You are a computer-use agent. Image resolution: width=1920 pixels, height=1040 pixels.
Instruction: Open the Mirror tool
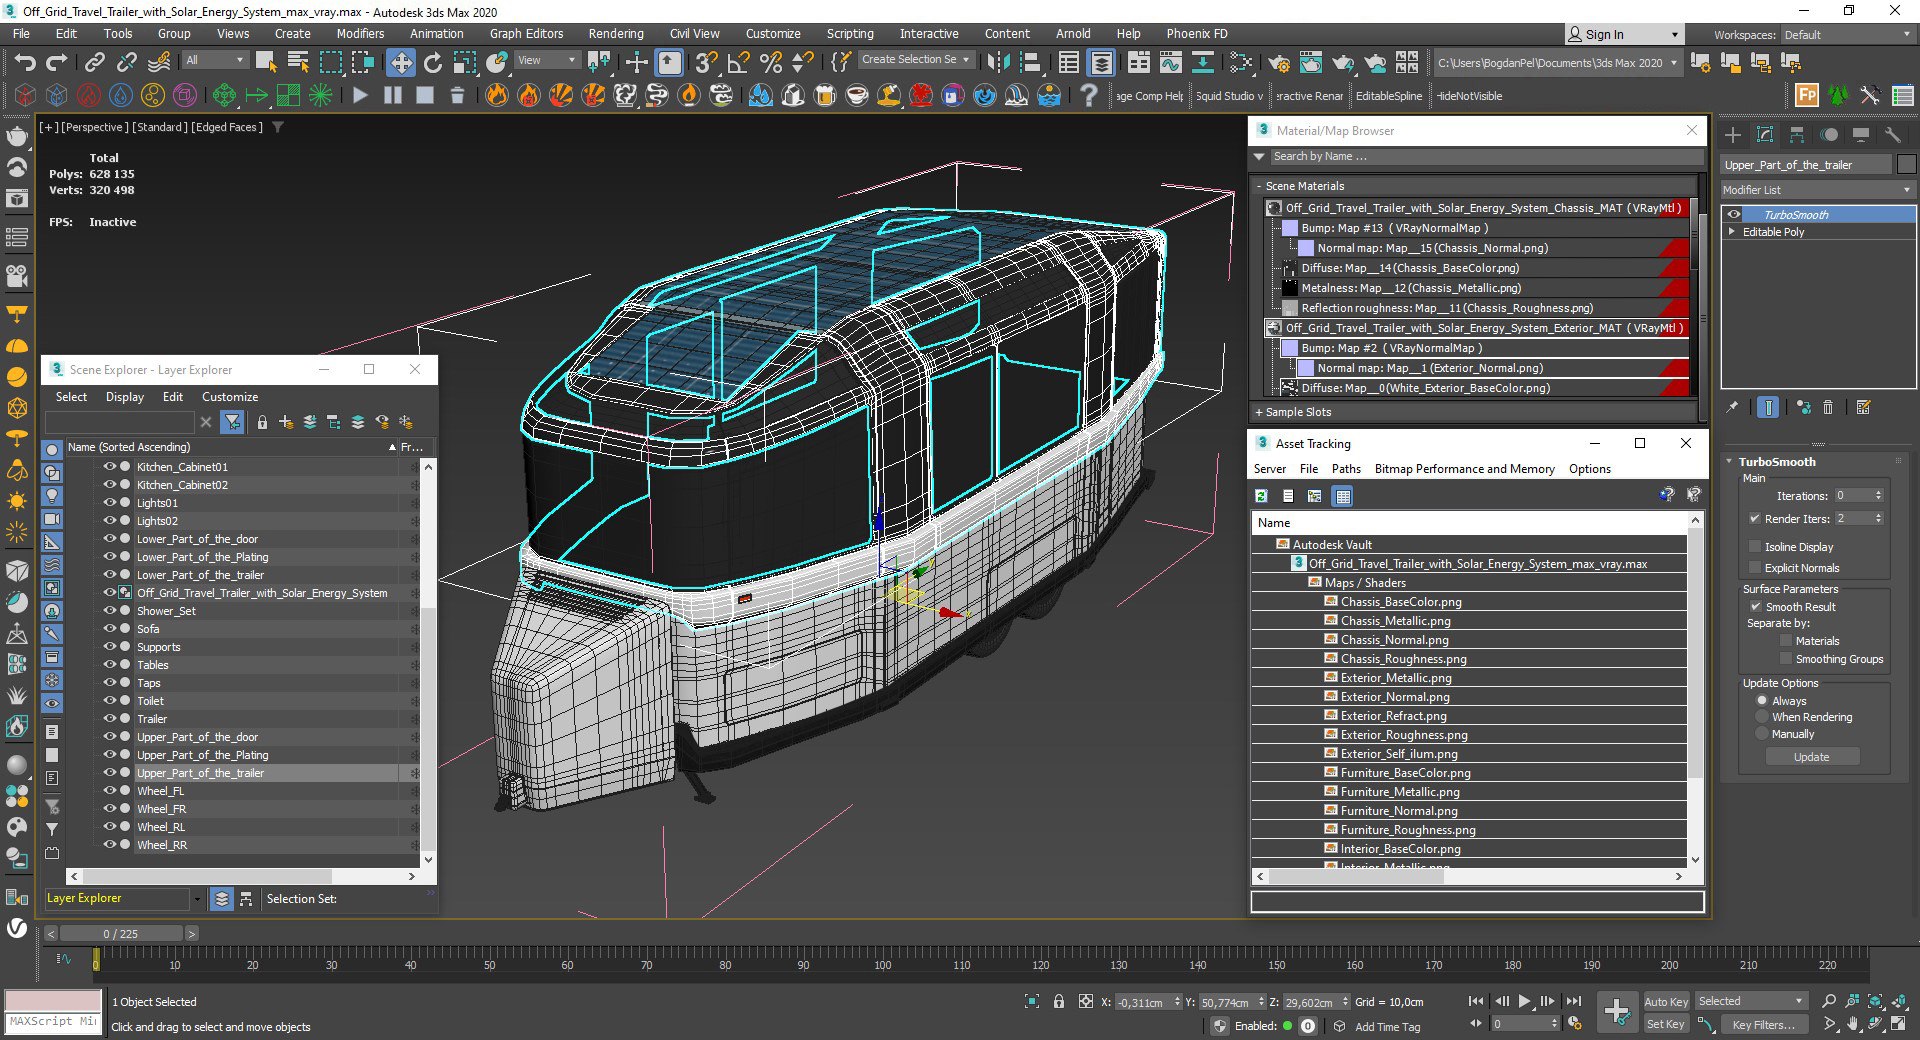[x=997, y=62]
